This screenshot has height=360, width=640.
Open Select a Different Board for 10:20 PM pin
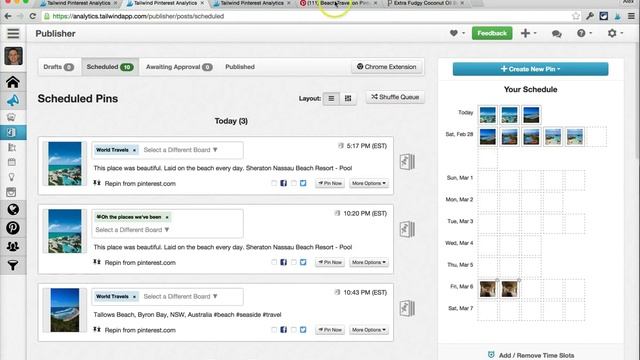132,230
